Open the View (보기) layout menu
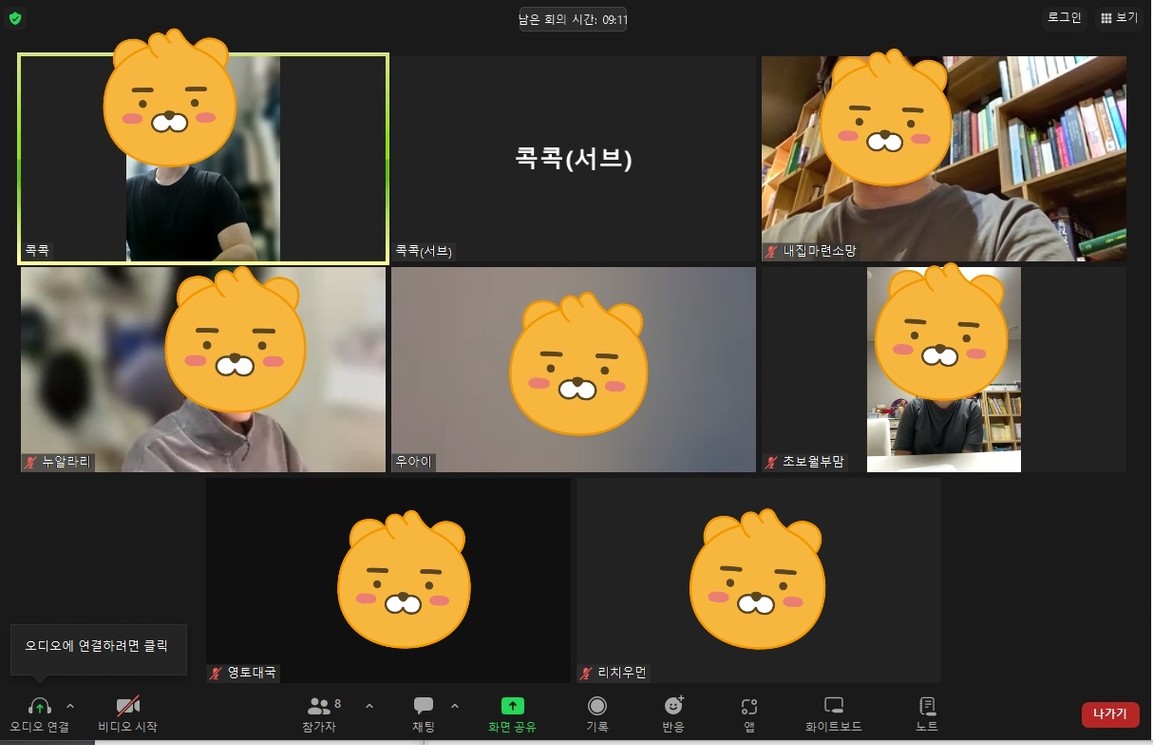 pyautogui.click(x=1119, y=18)
